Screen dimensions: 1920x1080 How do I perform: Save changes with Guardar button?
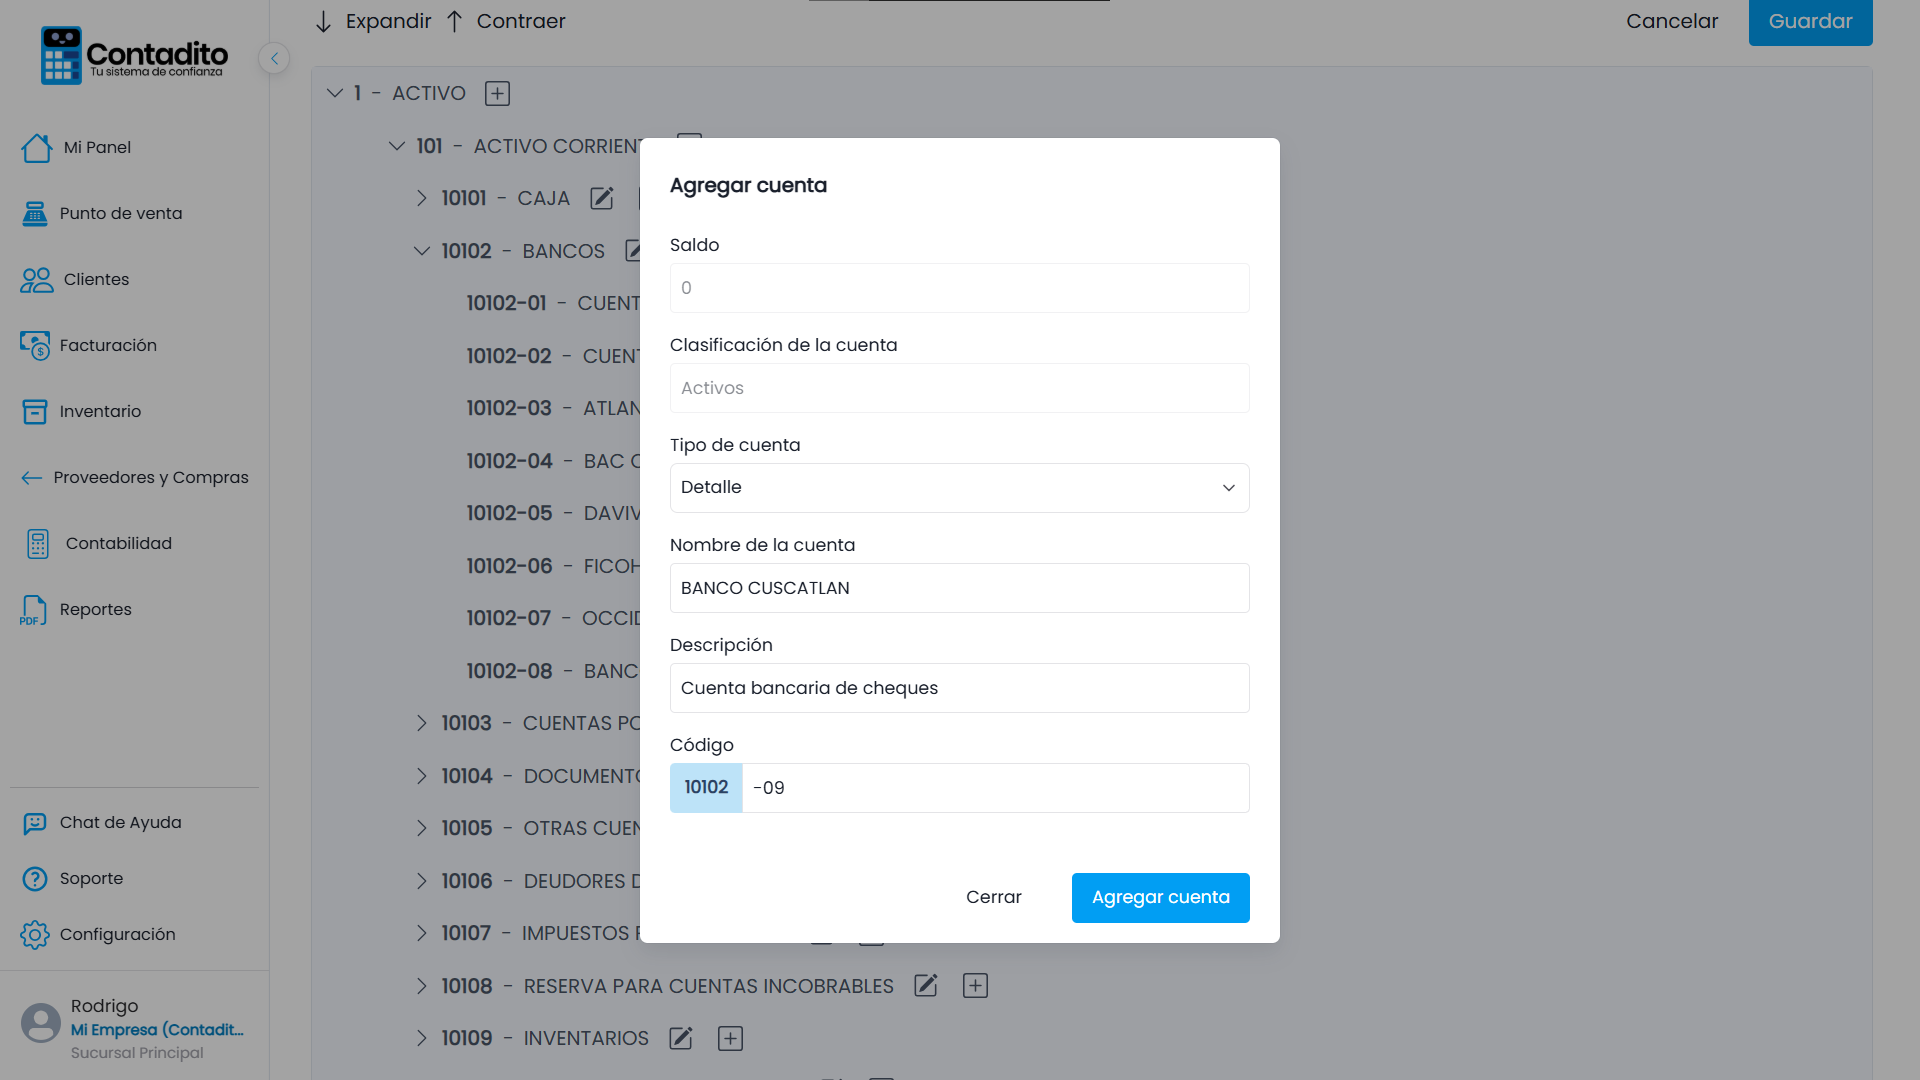click(1810, 21)
